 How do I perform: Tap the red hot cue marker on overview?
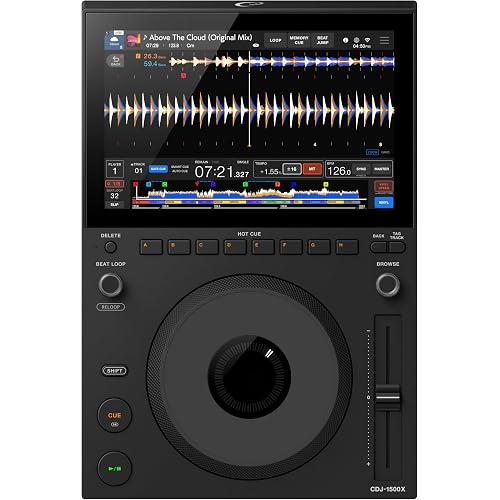pos(135,184)
